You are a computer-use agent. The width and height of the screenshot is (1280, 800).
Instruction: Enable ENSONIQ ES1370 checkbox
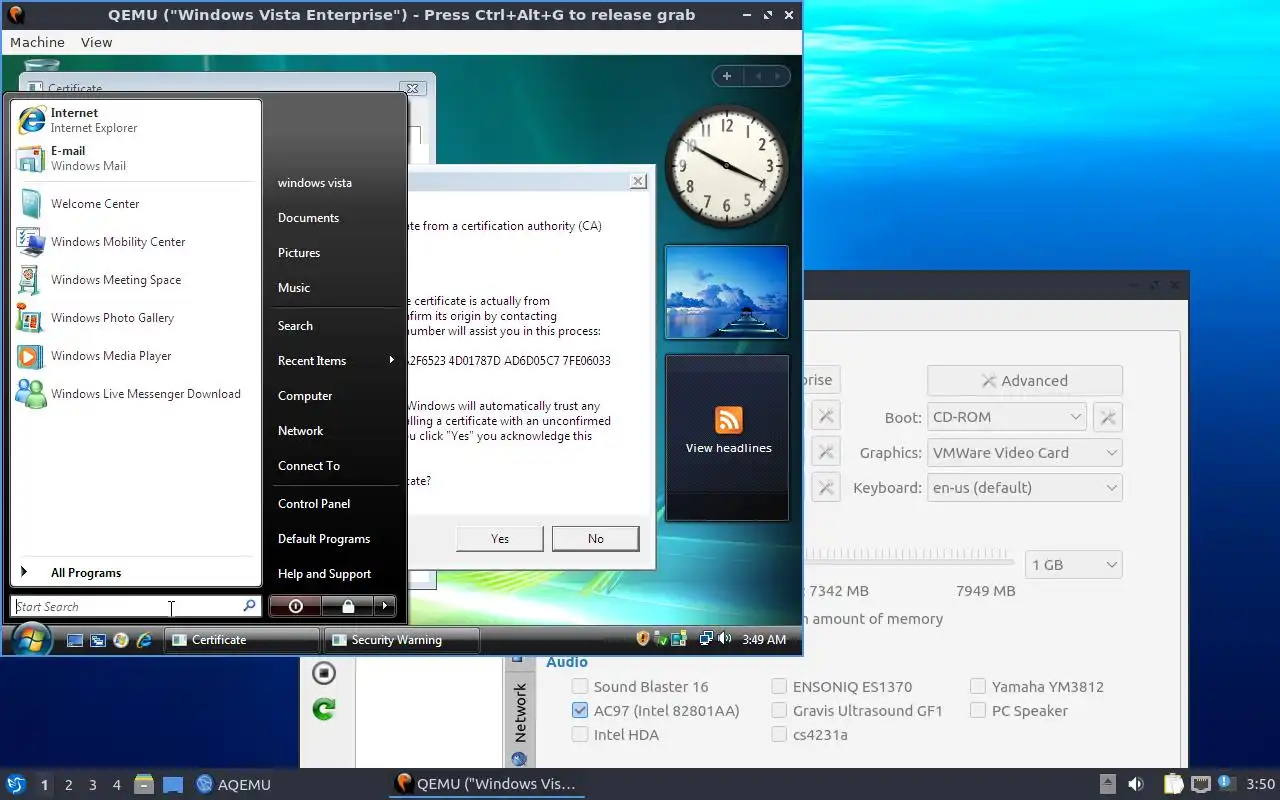click(x=779, y=687)
